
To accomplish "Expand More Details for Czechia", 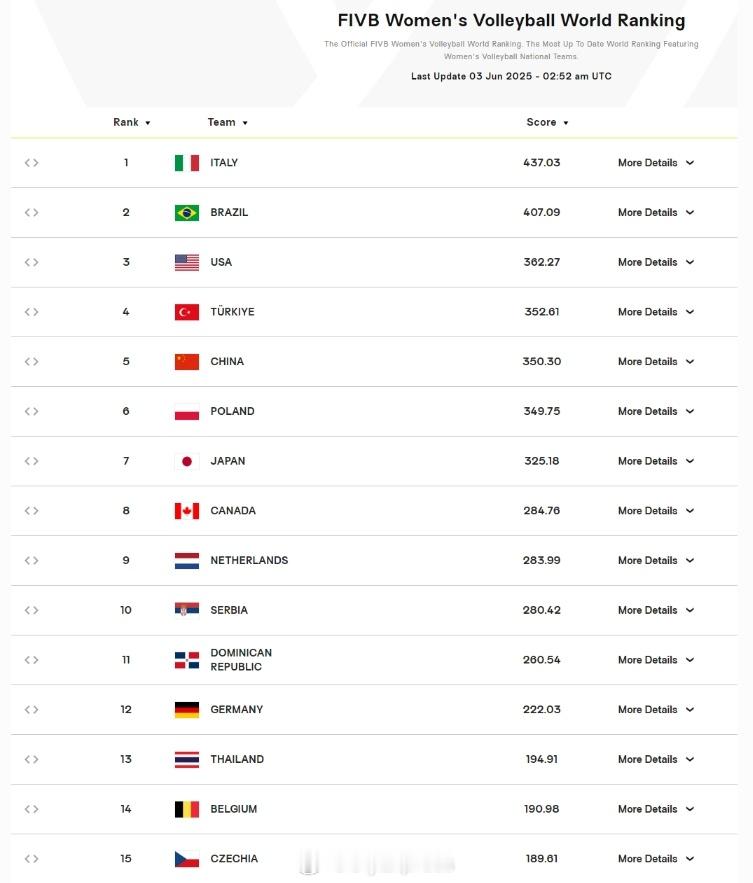I will coord(656,859).
